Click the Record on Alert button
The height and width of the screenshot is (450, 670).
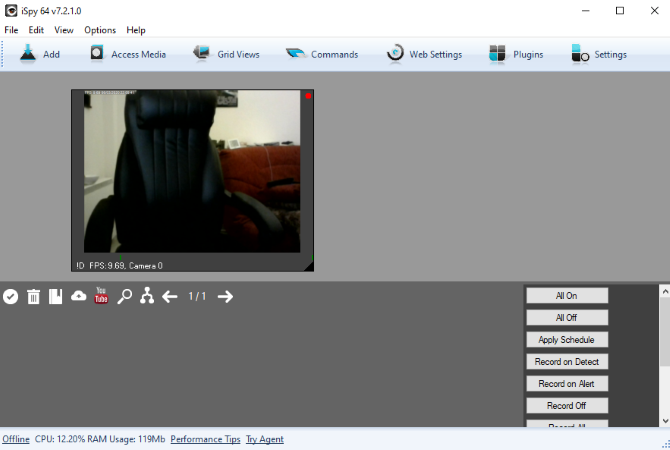tap(567, 384)
